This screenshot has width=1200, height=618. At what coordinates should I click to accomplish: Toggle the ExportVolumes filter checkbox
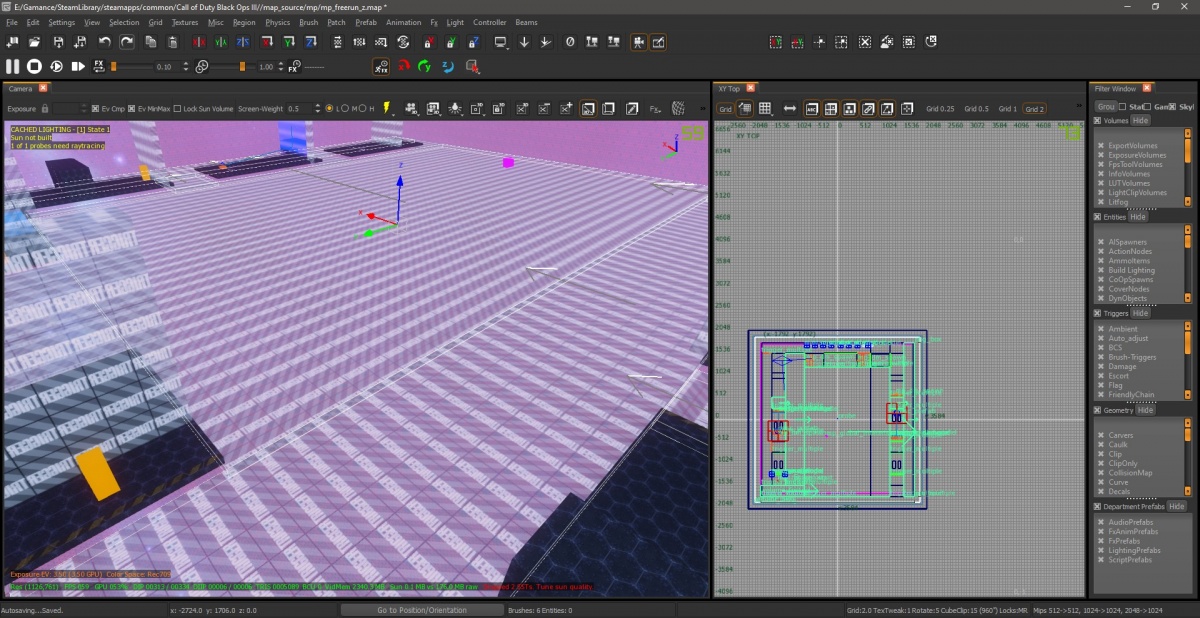click(1101, 146)
